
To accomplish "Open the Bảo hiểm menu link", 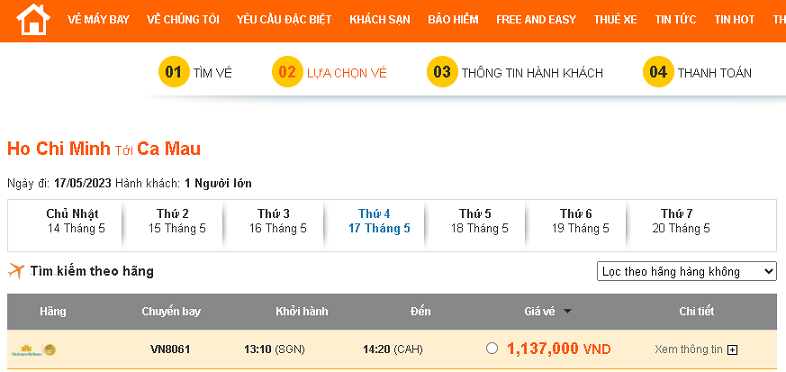I will pyautogui.click(x=453, y=20).
